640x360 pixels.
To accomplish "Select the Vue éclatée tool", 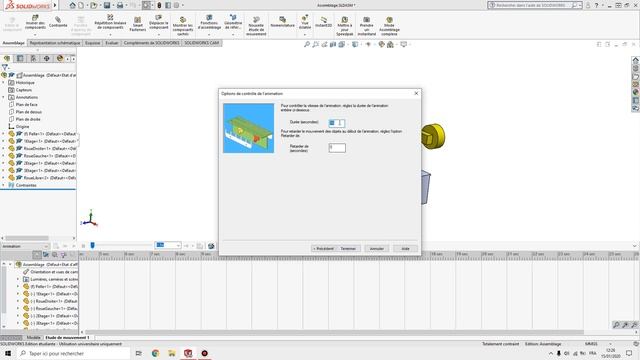I will [x=305, y=23].
